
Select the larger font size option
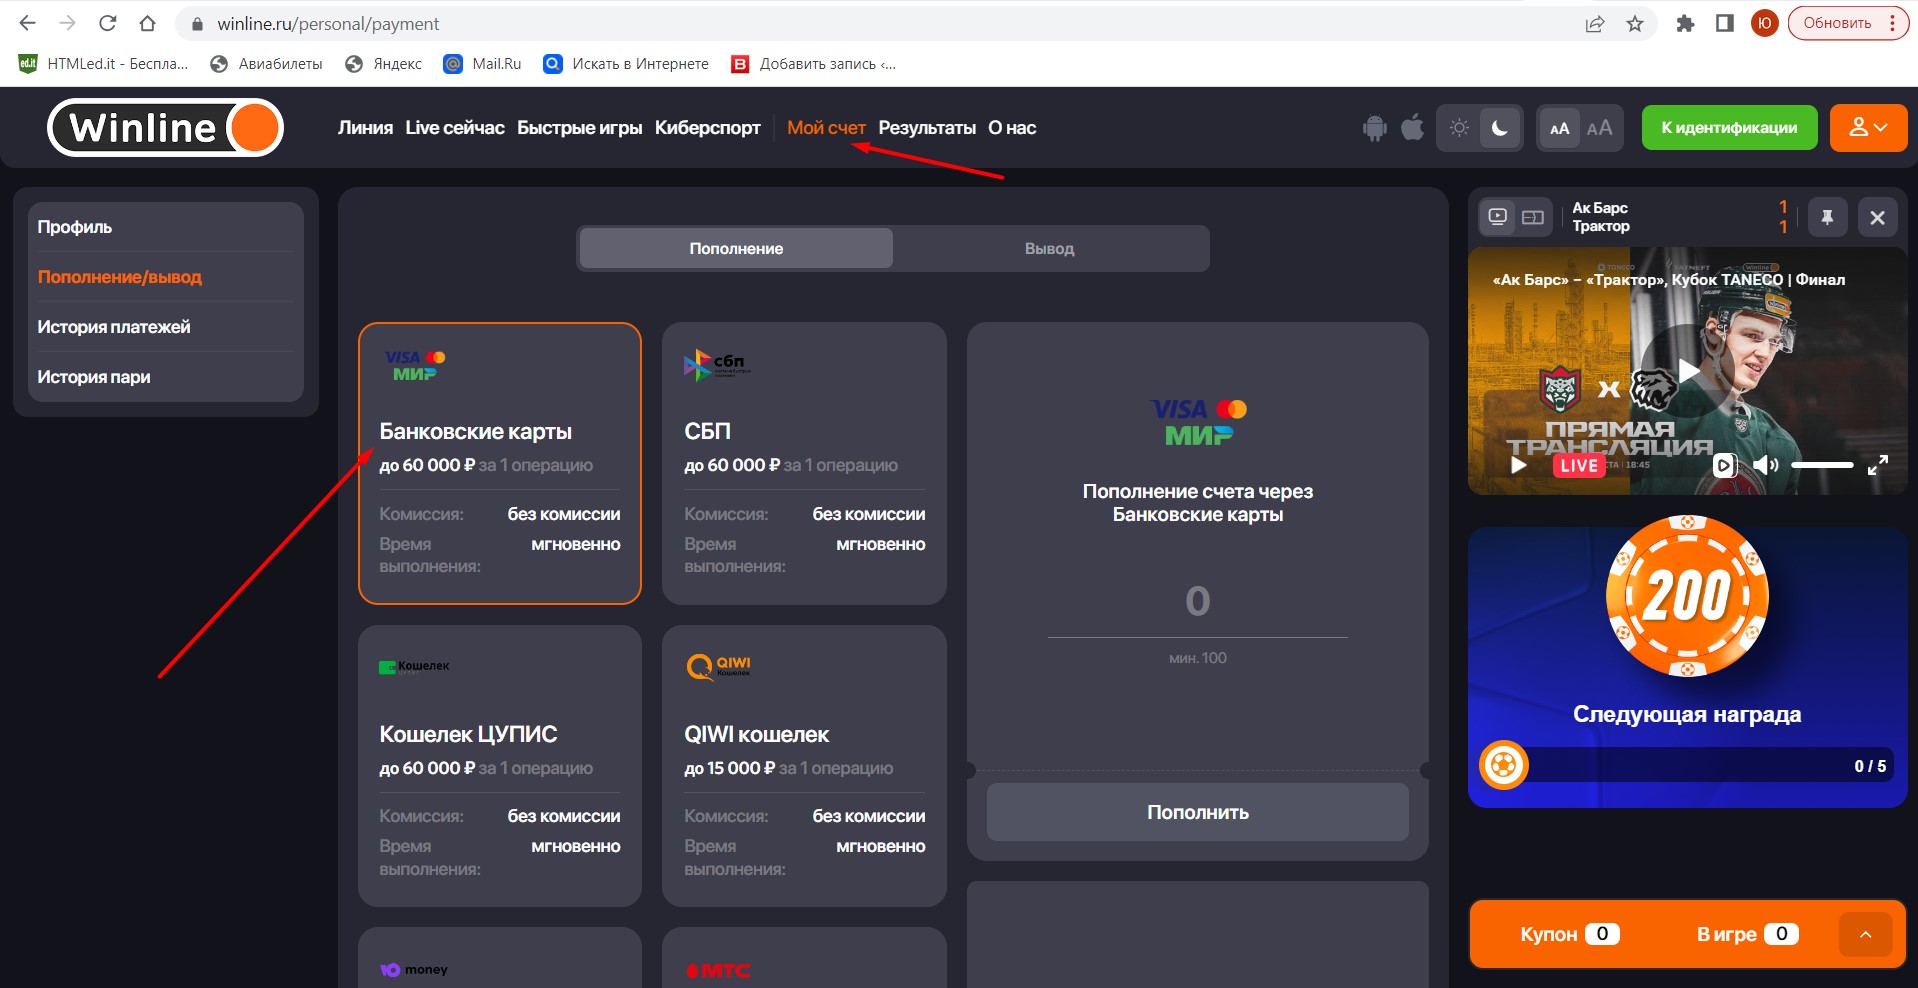click(1599, 128)
